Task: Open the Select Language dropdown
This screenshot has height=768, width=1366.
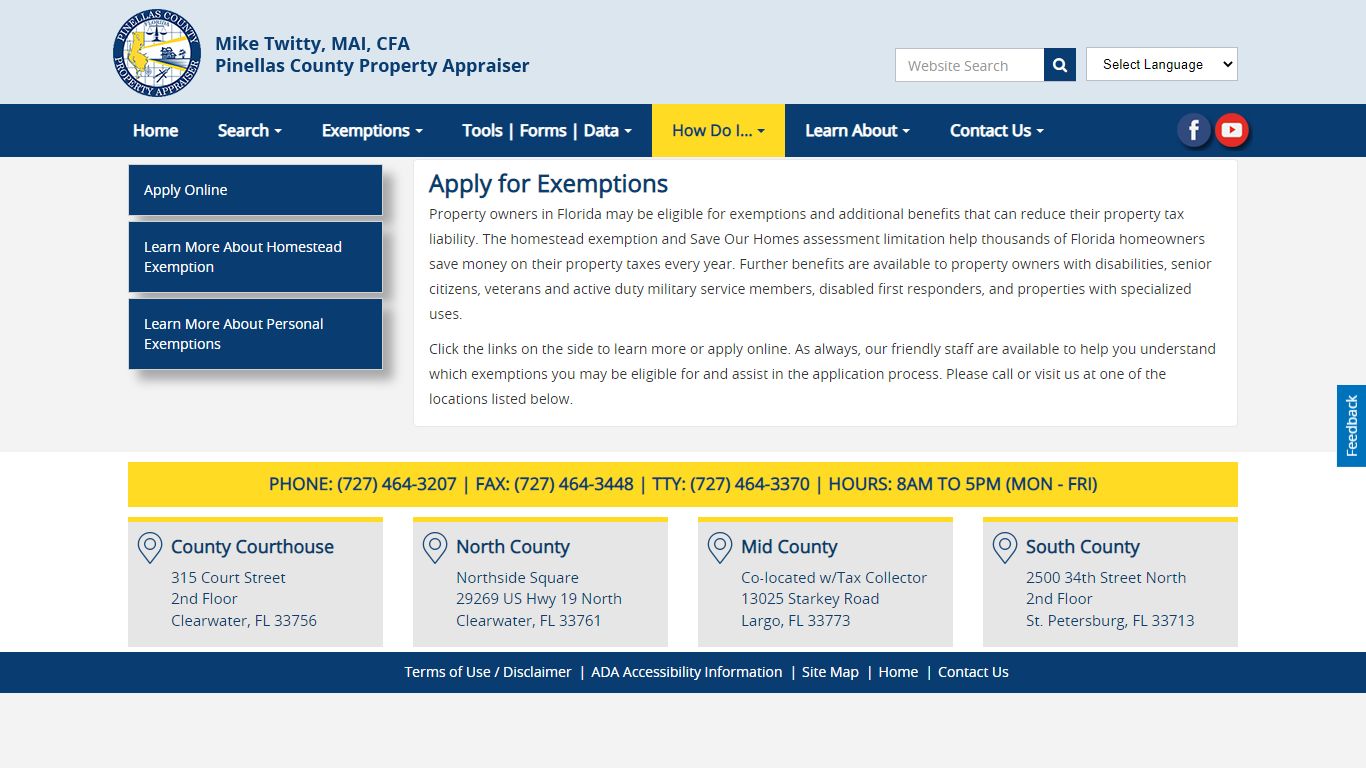Action: tap(1162, 64)
